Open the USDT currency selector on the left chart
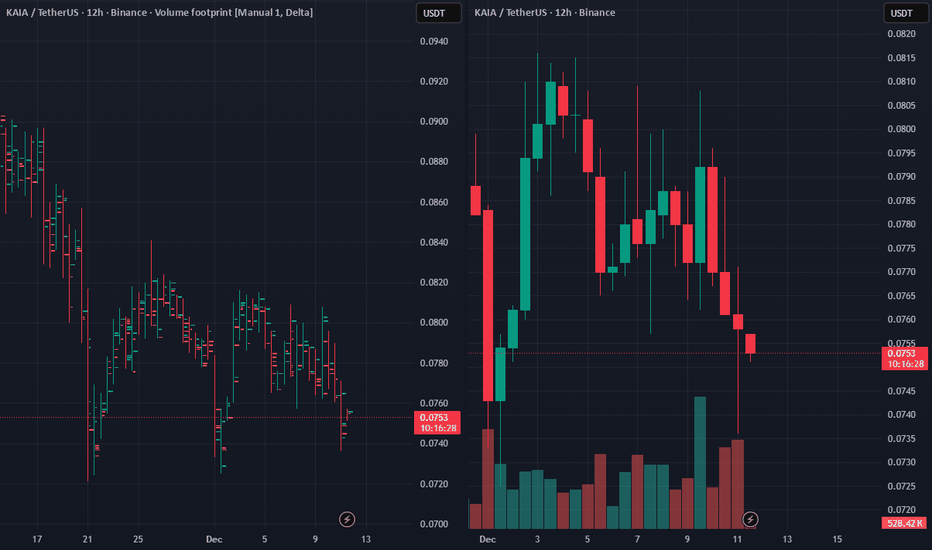Image resolution: width=932 pixels, height=550 pixels. point(439,13)
